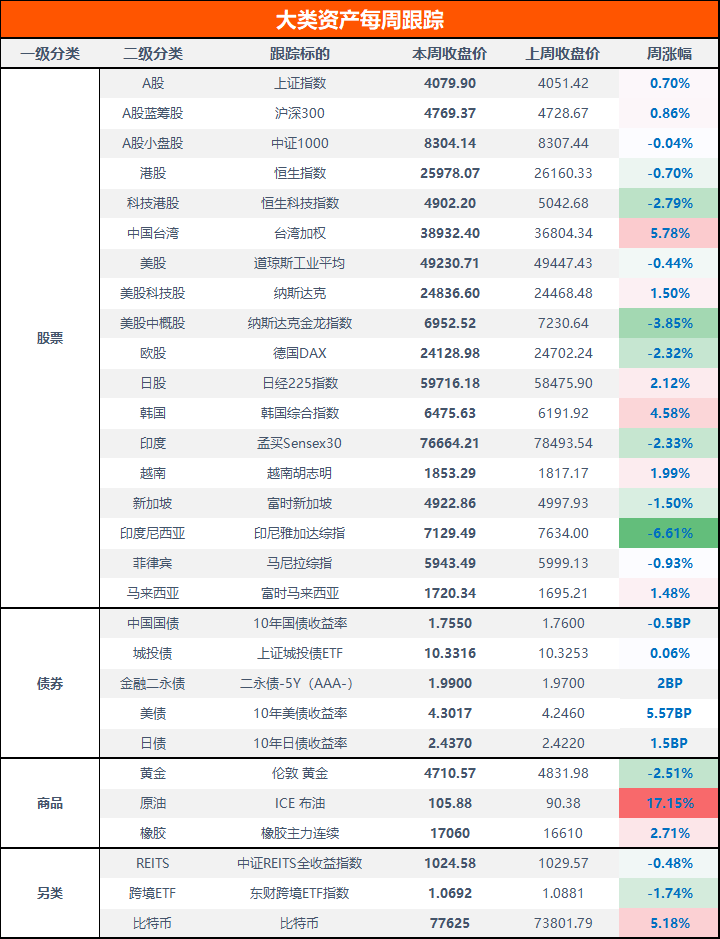Click the 比特币 closing price 77625
The height and width of the screenshot is (939, 720).
[x=449, y=923]
